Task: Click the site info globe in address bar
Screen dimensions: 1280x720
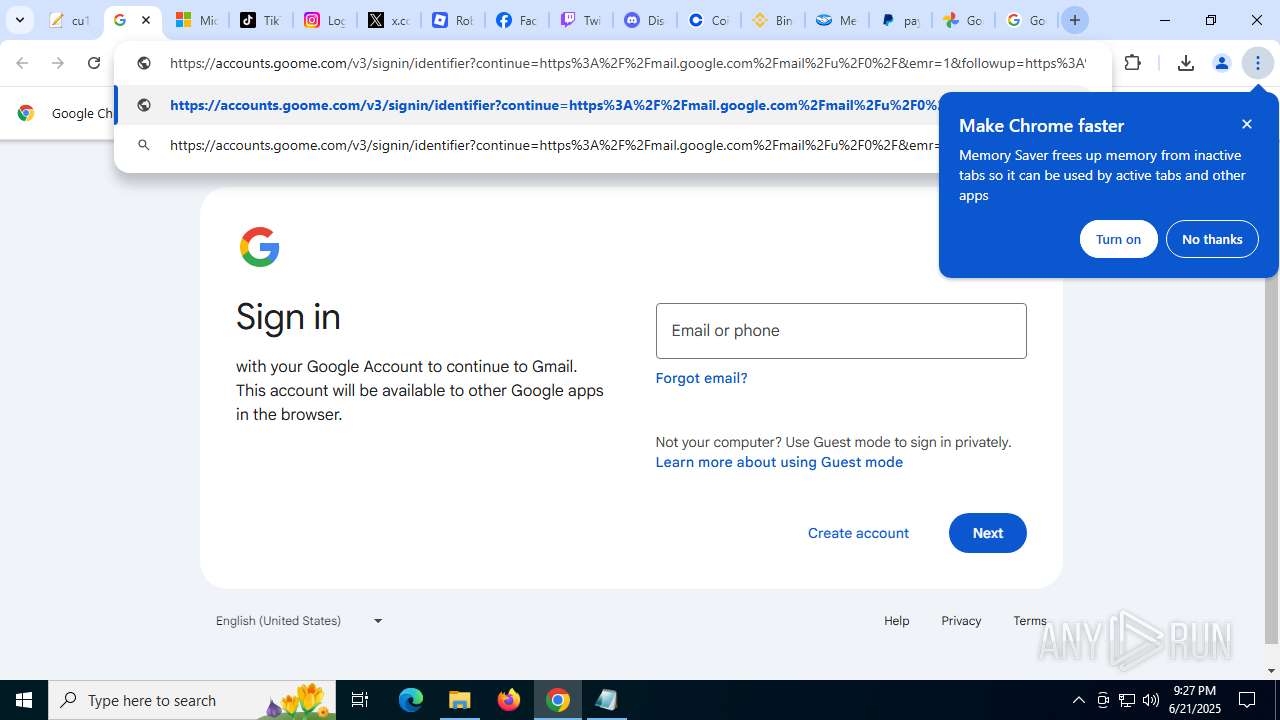Action: pyautogui.click(x=144, y=63)
